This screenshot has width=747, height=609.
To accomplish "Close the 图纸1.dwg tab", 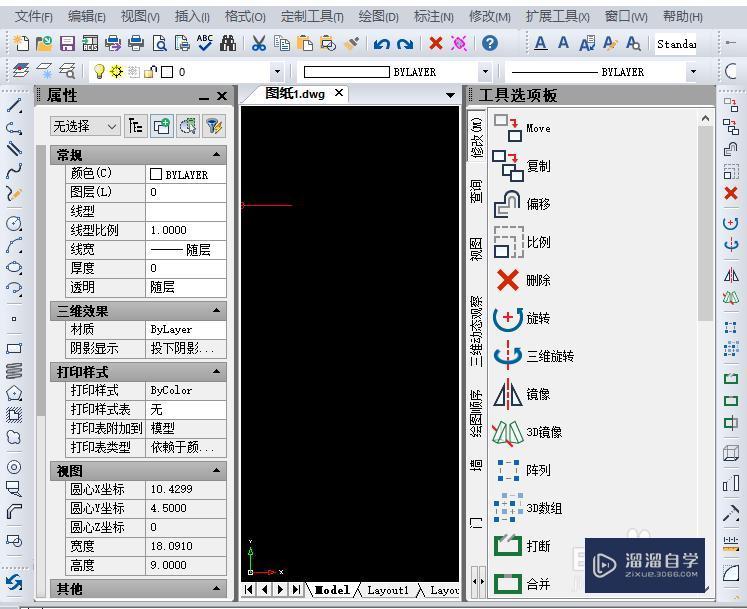I will 339,93.
